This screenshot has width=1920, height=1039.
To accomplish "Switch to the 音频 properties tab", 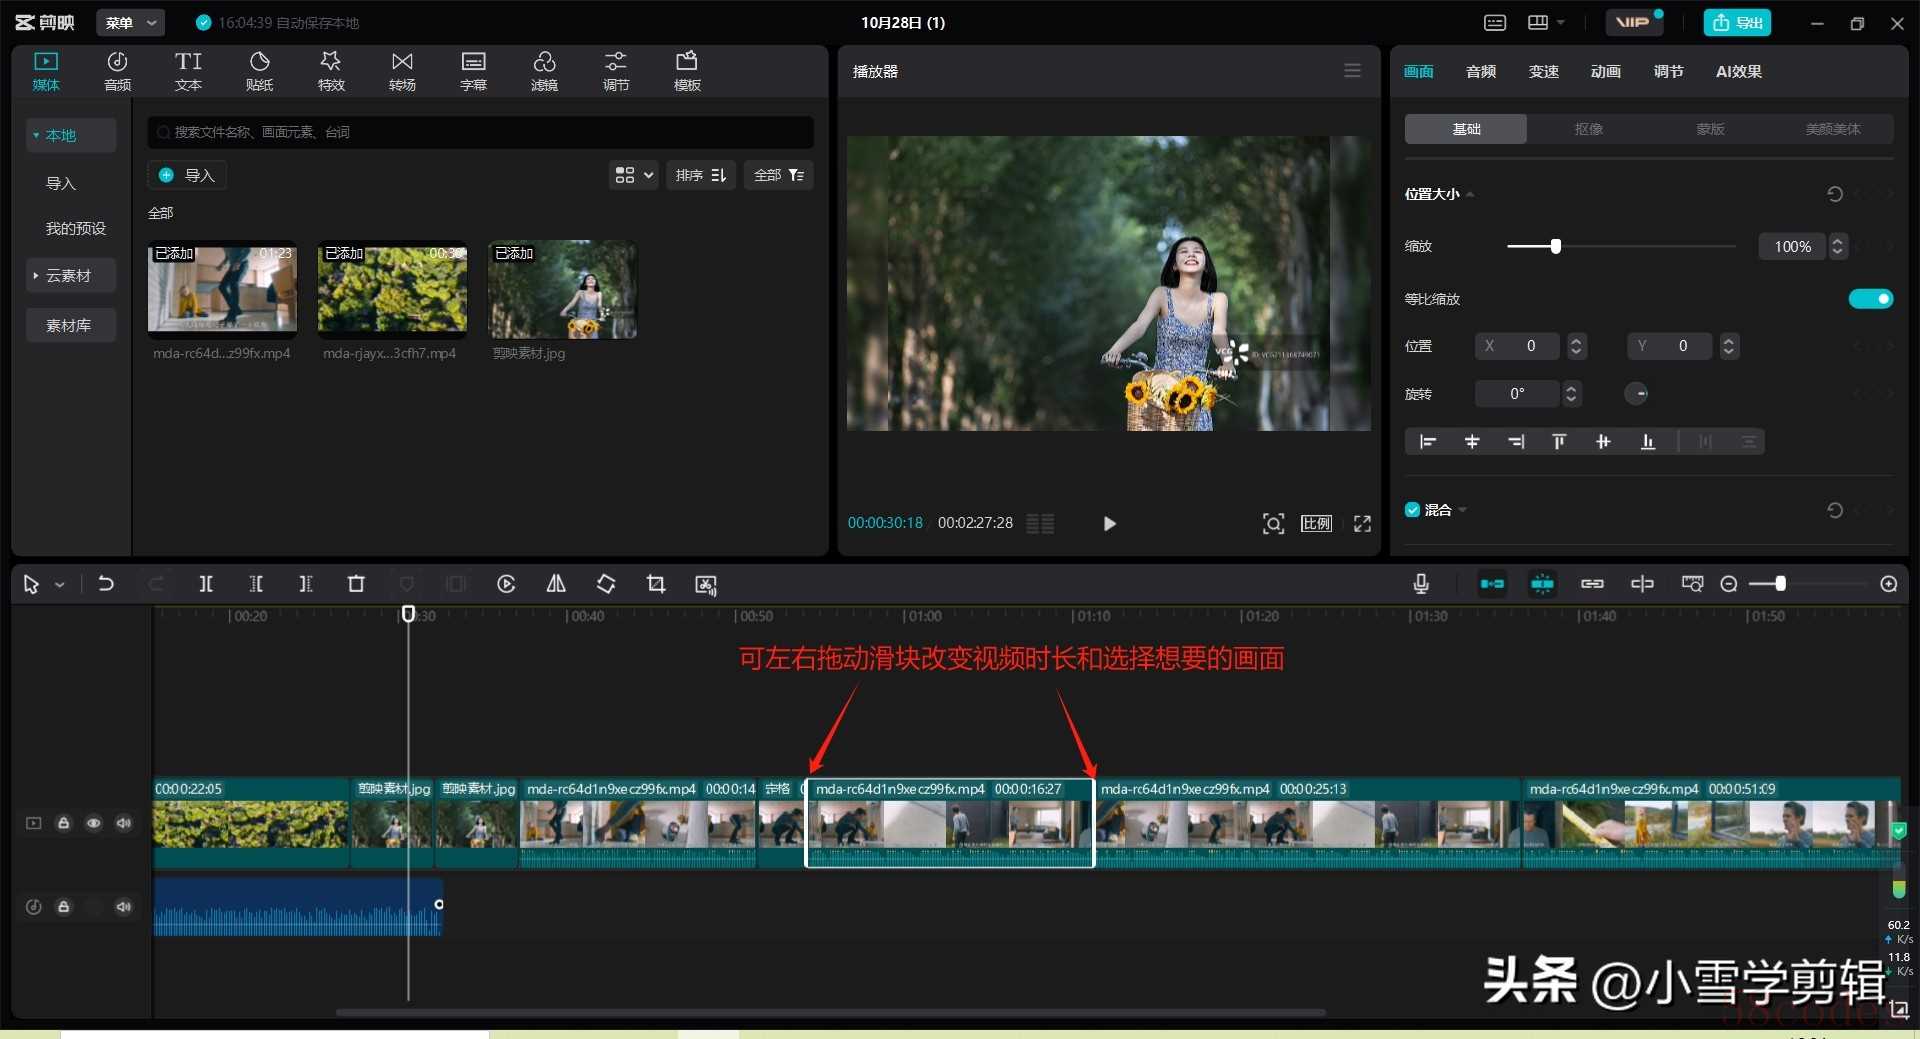I will pyautogui.click(x=1480, y=71).
